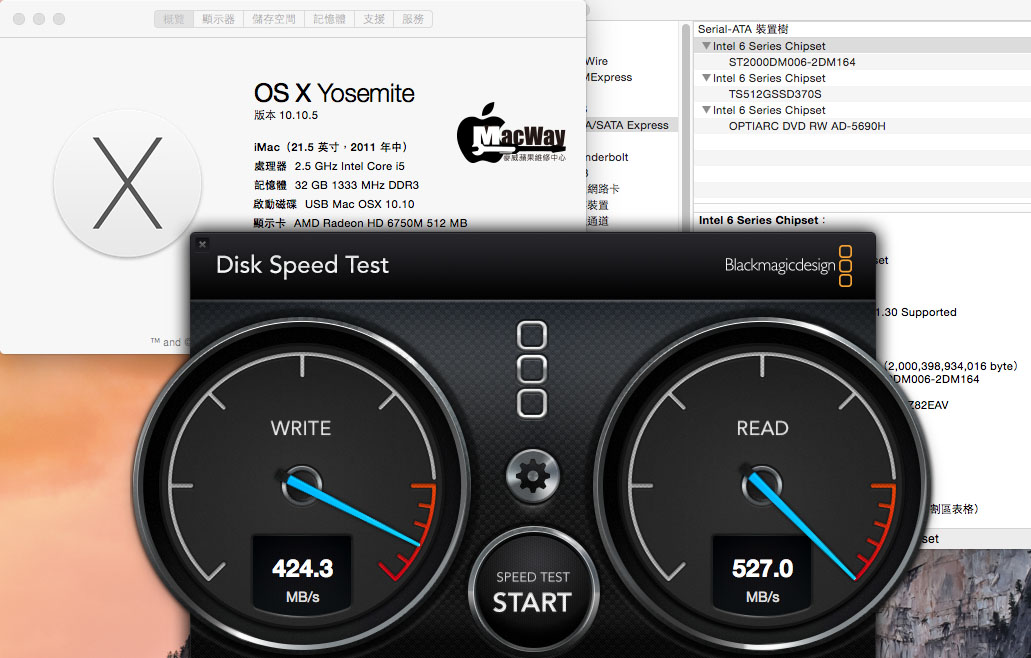Switch to the 概覽 tab
Screen dimensions: 1031x658
(x=174, y=19)
